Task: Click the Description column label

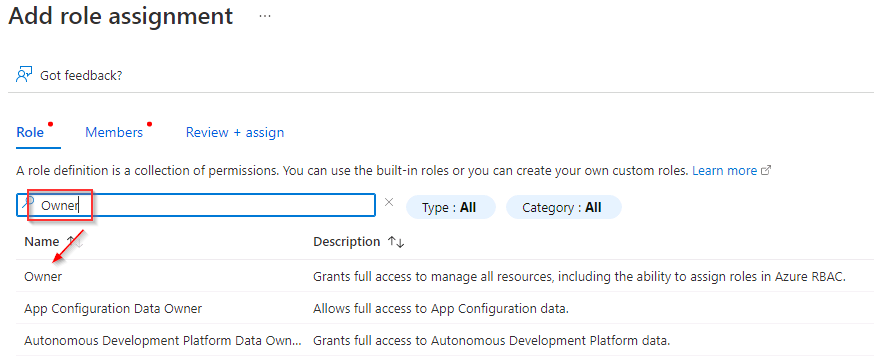Action: 347,242
